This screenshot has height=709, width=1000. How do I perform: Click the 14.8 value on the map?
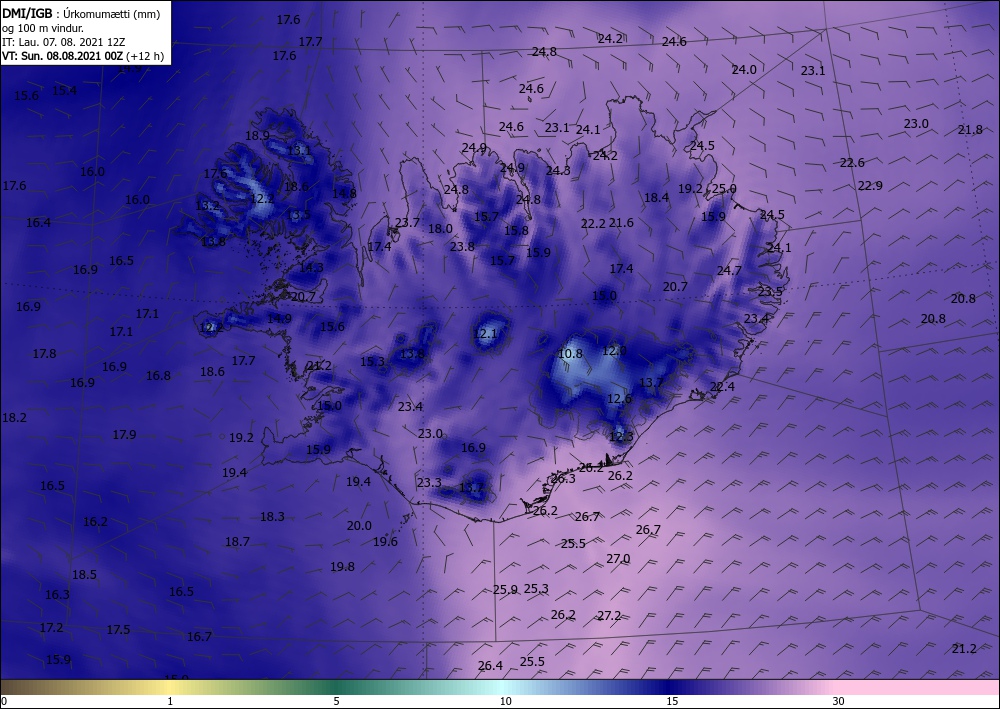[x=344, y=193]
